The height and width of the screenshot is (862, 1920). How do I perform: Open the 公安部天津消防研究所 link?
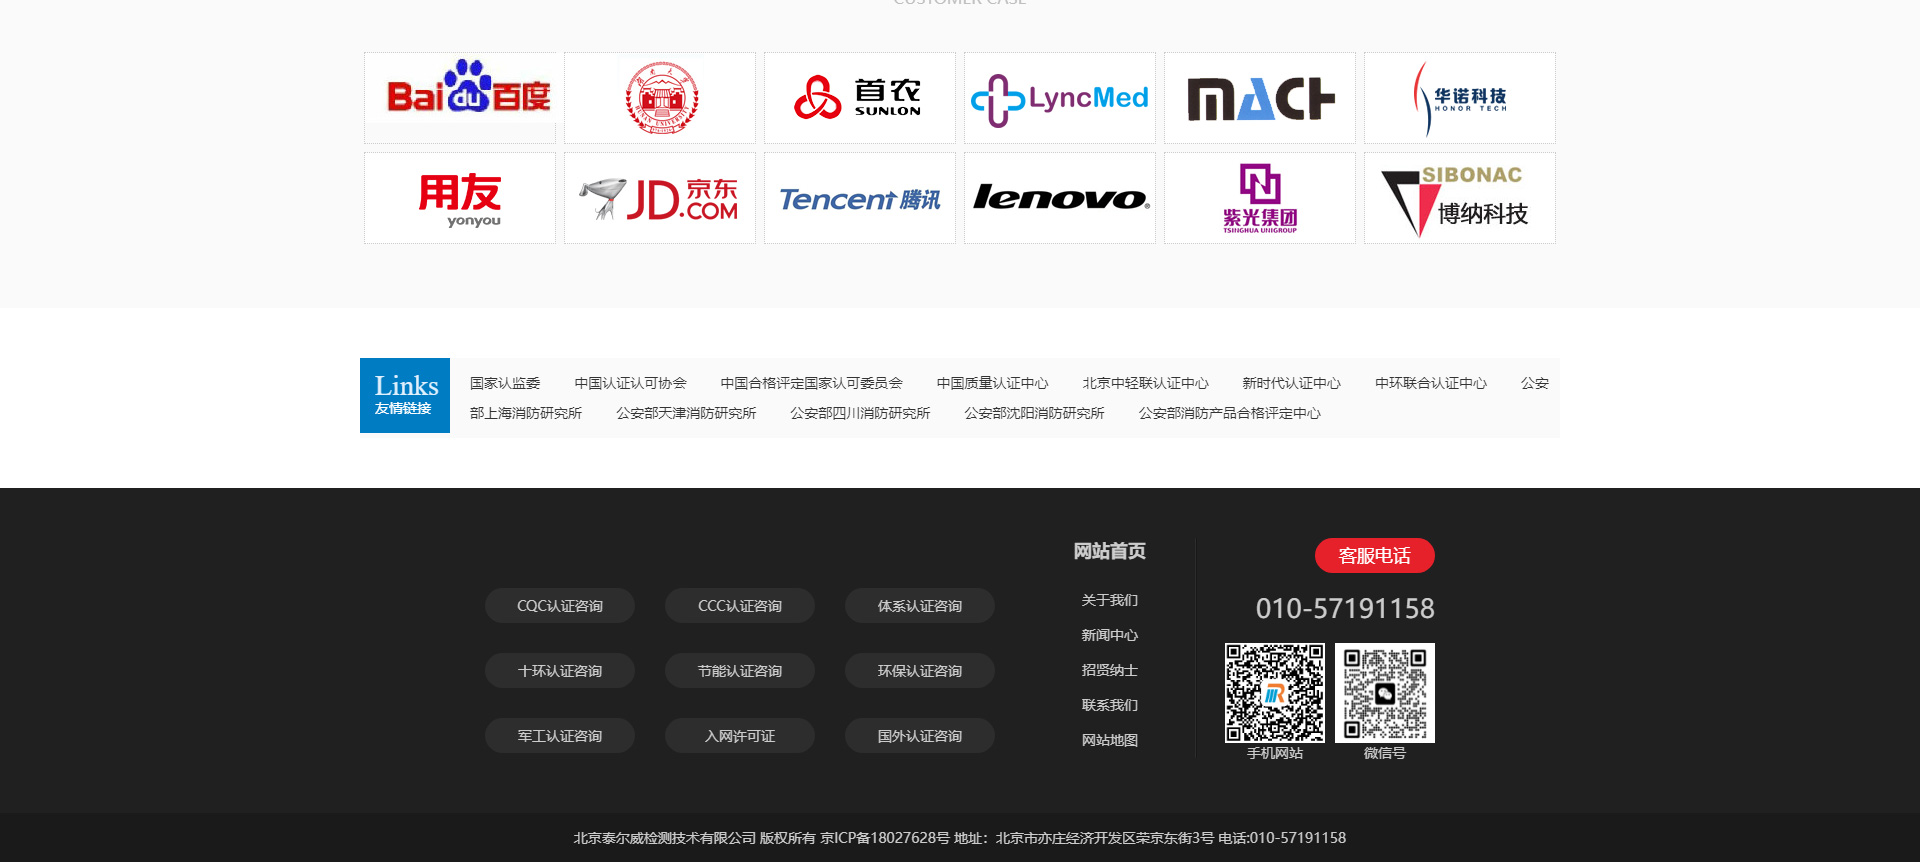[x=686, y=413]
